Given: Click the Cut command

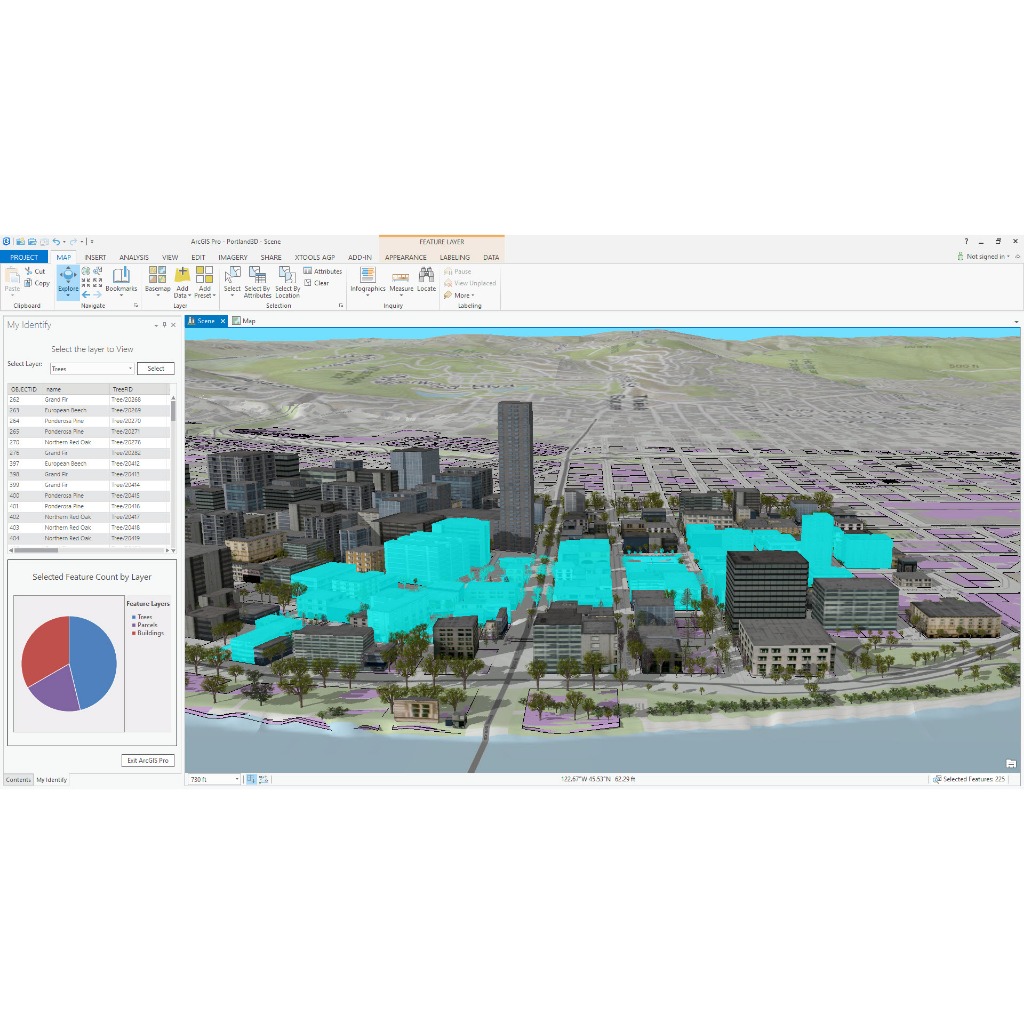Looking at the screenshot, I should pyautogui.click(x=35, y=271).
